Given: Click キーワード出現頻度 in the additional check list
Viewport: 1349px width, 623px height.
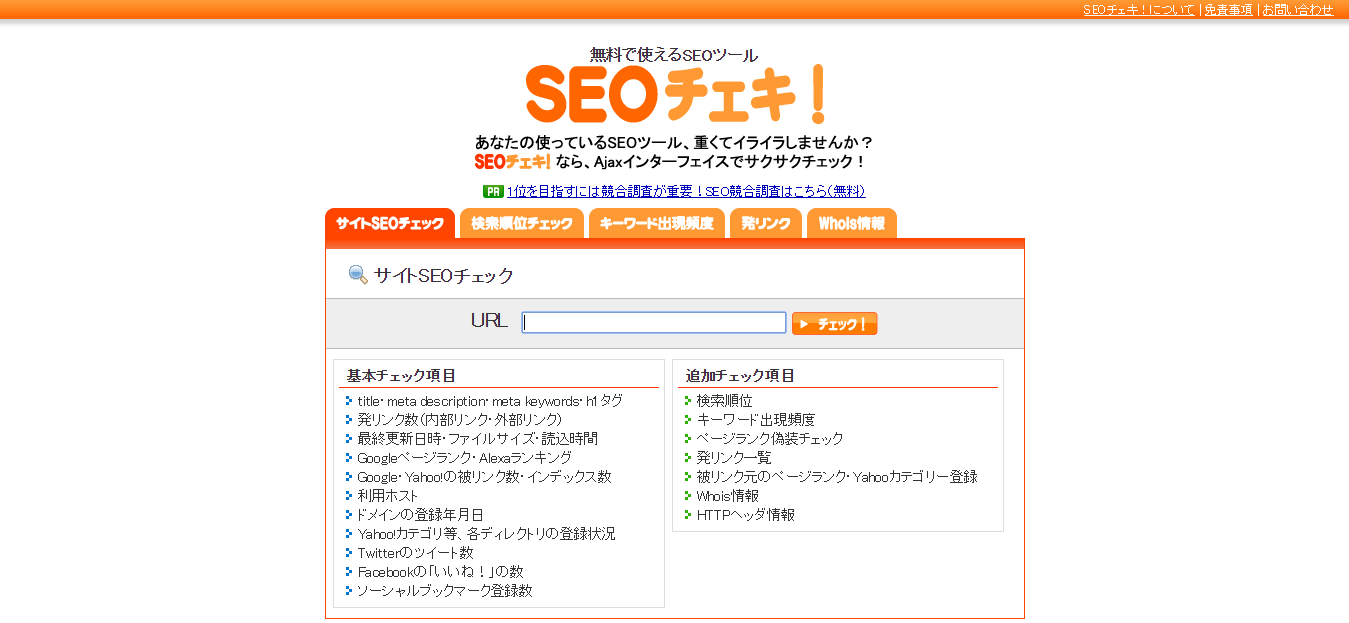Looking at the screenshot, I should coord(755,420).
